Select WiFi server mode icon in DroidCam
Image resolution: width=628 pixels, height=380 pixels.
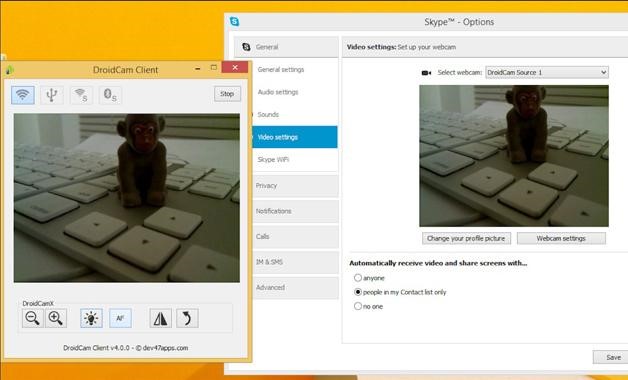(81, 95)
